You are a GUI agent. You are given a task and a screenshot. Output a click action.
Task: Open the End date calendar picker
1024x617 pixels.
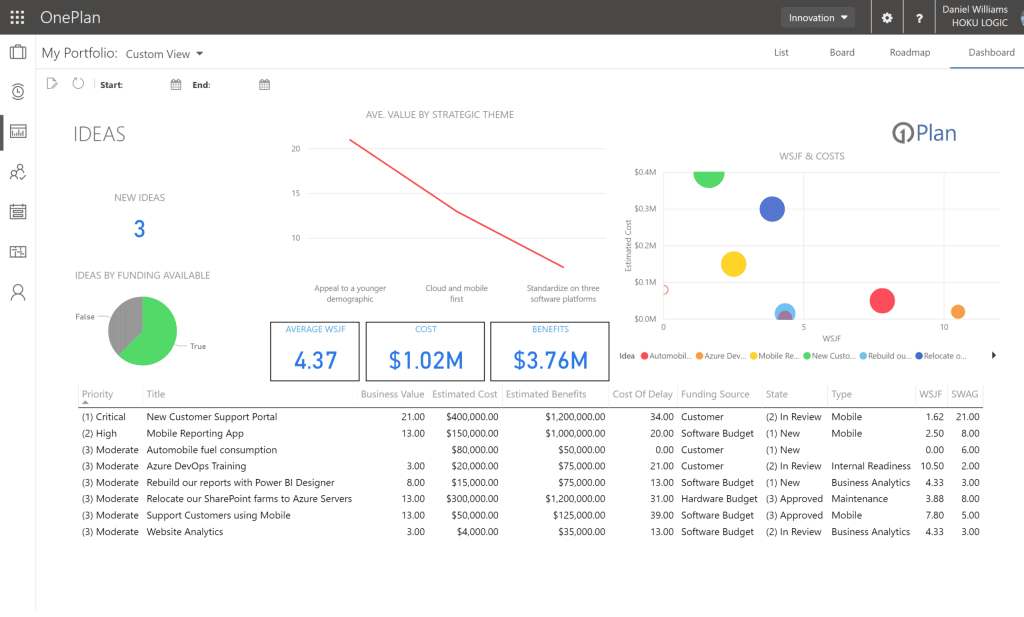(x=264, y=84)
